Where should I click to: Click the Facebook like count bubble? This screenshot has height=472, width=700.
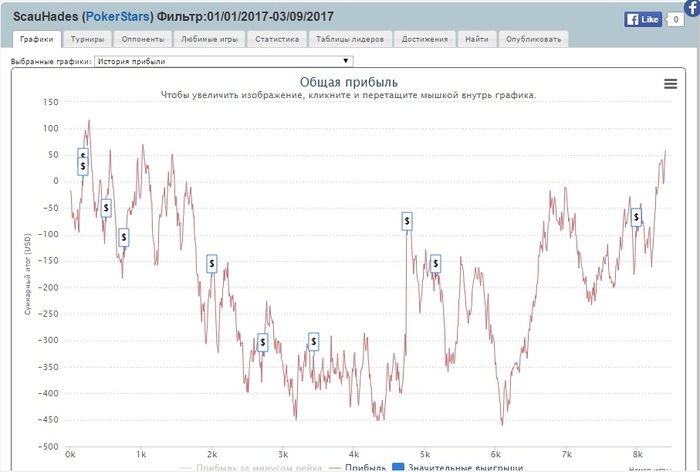(675, 19)
